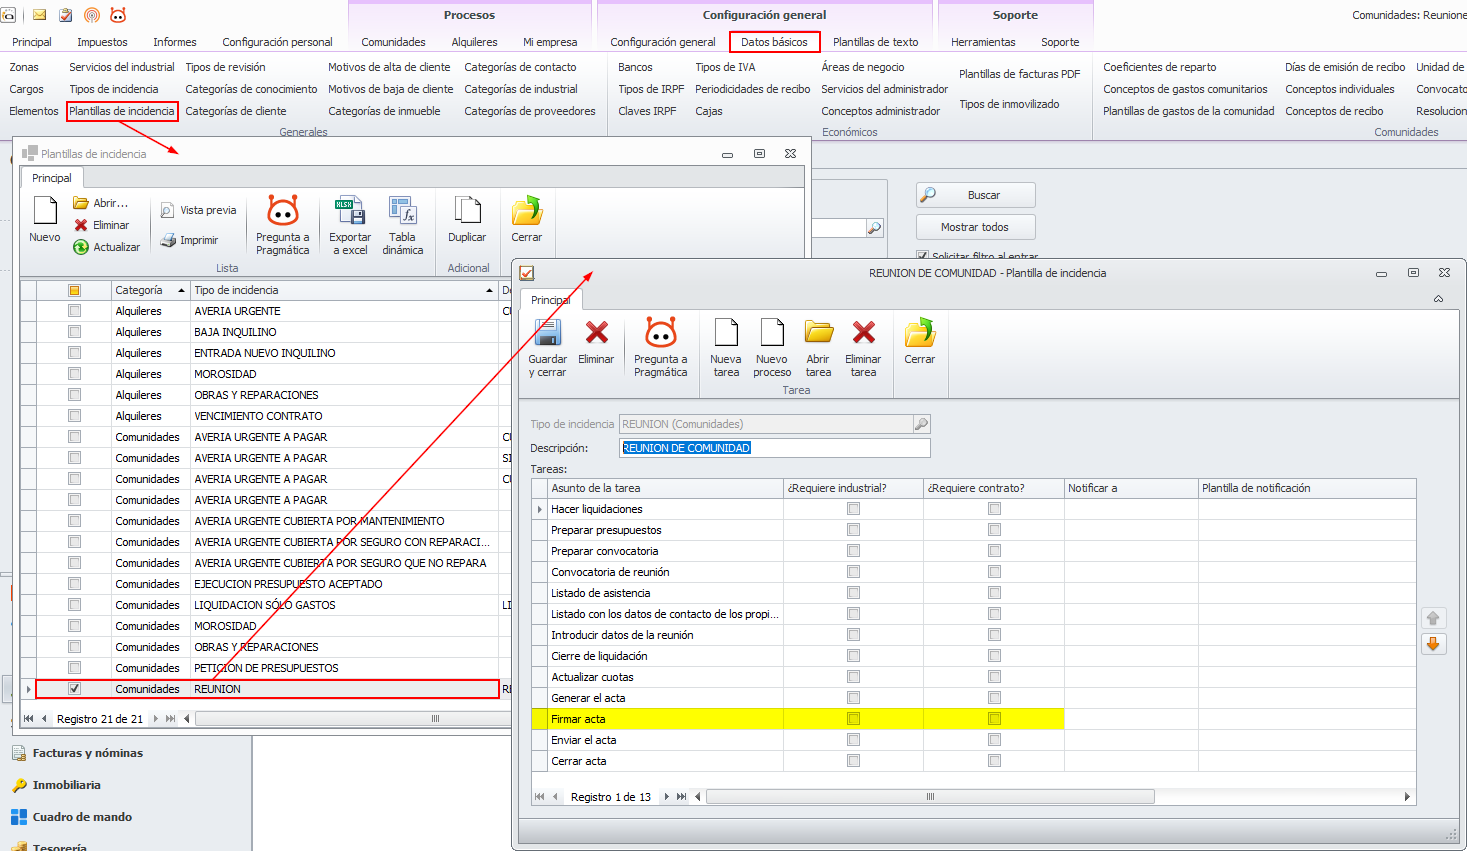Click the Mostrar todos button
This screenshot has height=851, width=1467.
pyautogui.click(x=976, y=227)
